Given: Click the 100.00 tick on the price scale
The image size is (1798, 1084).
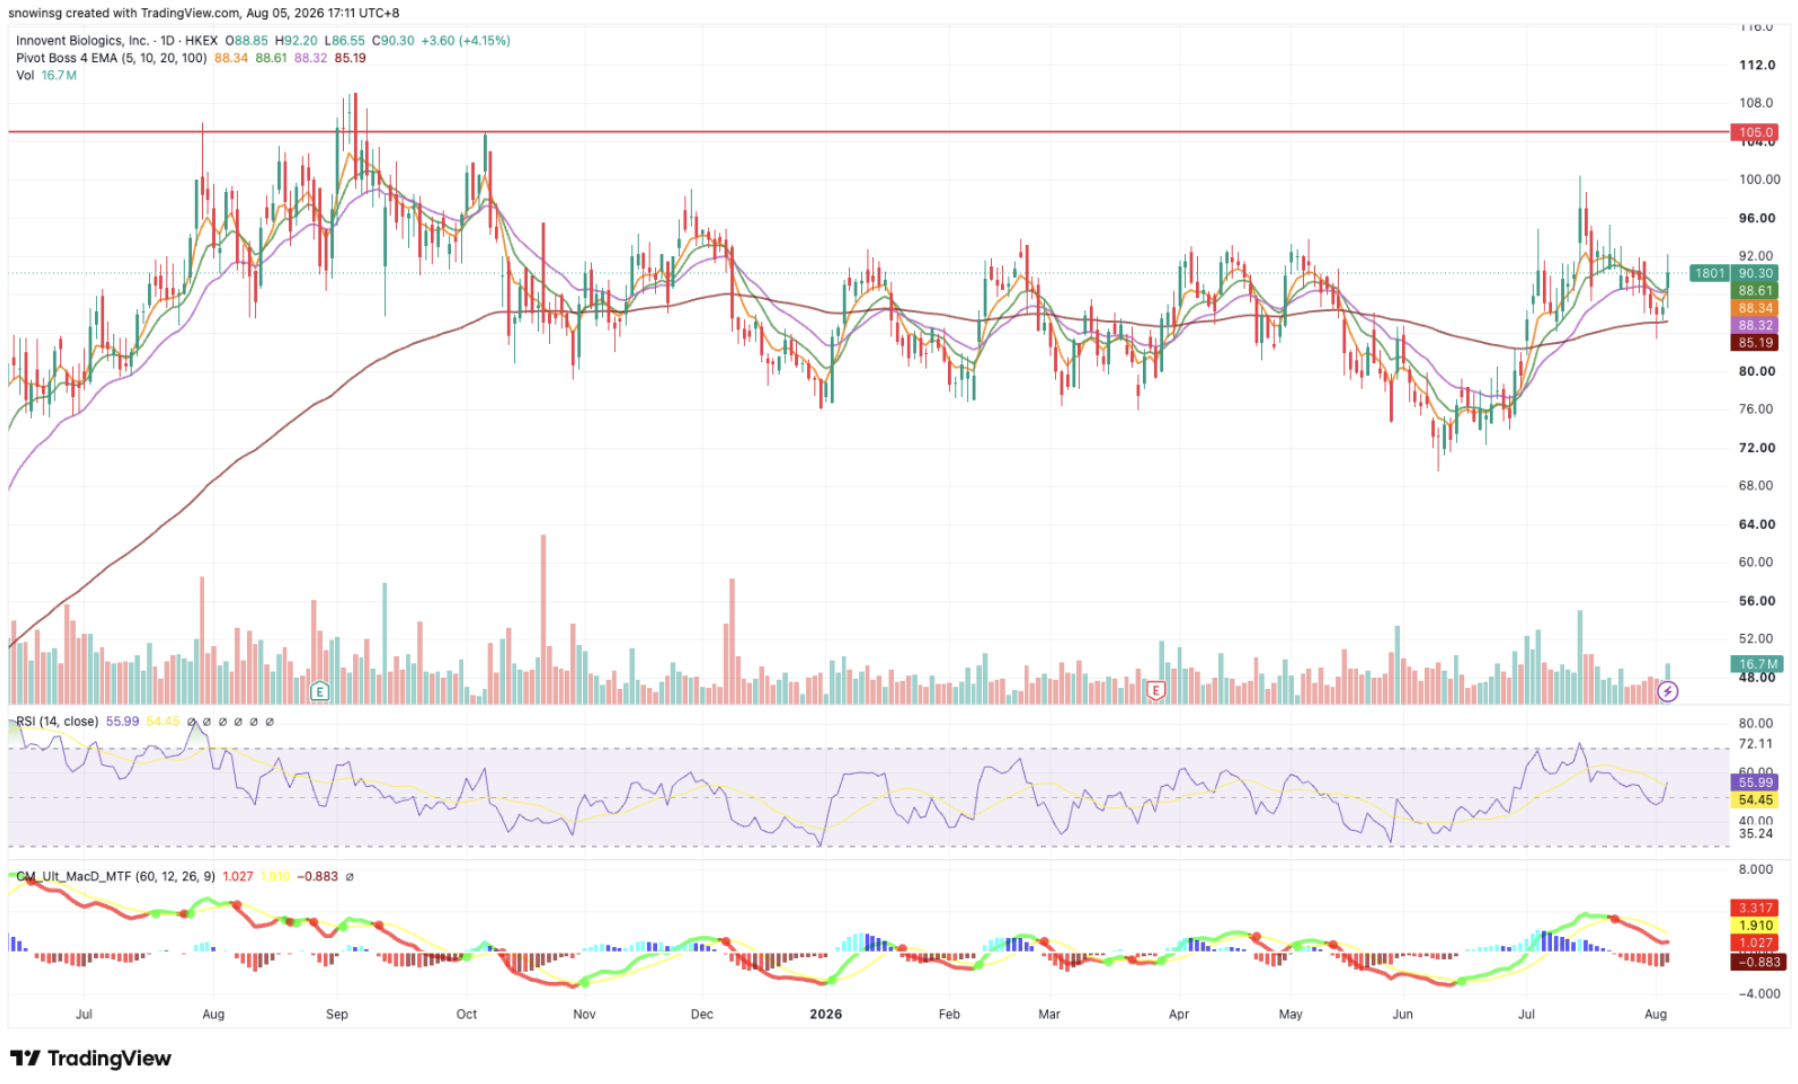Looking at the screenshot, I should pos(1759,180).
